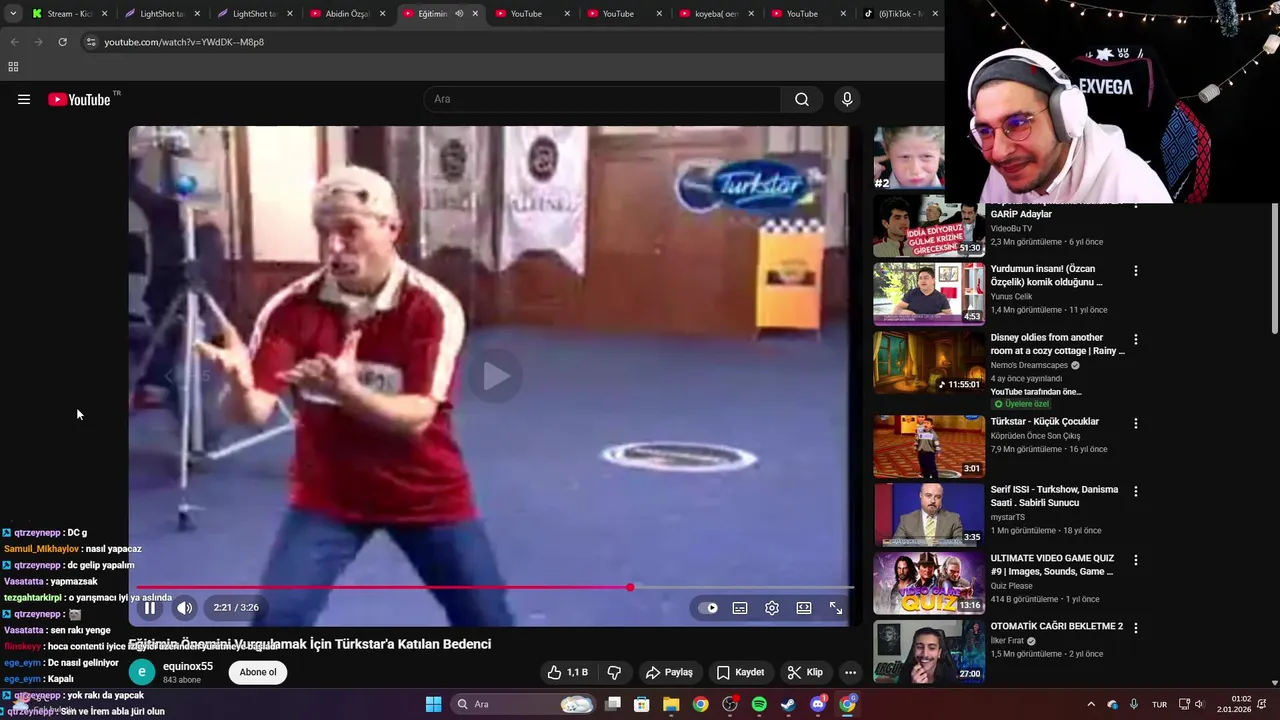Screen dimensions: 1280x720
Task: Open the Paylaş share dialog
Action: [x=669, y=673]
